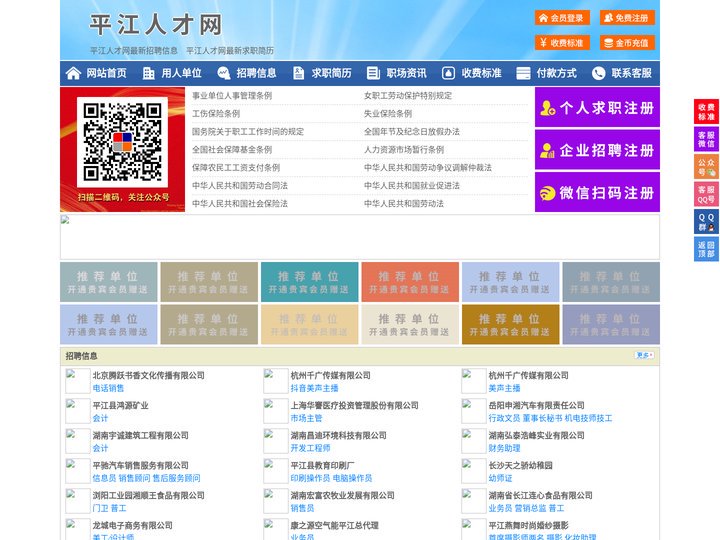The image size is (720, 540).
Task: Open the 电话销售 job link
Action: (108, 388)
